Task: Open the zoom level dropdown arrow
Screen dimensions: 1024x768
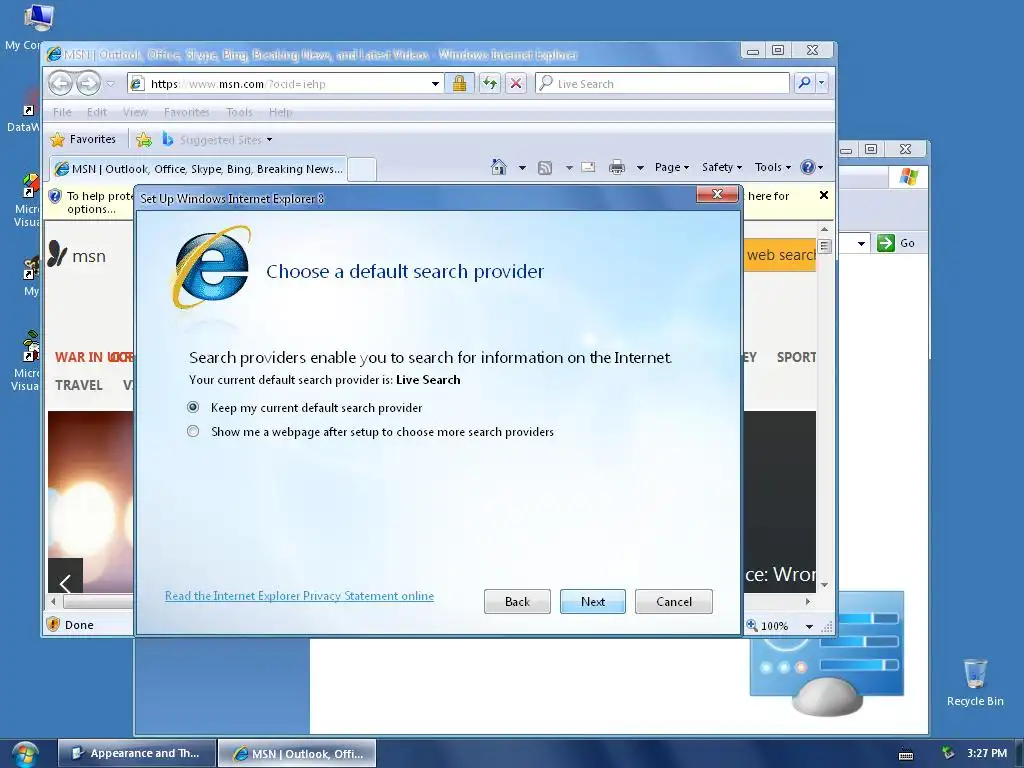Action: coord(809,626)
